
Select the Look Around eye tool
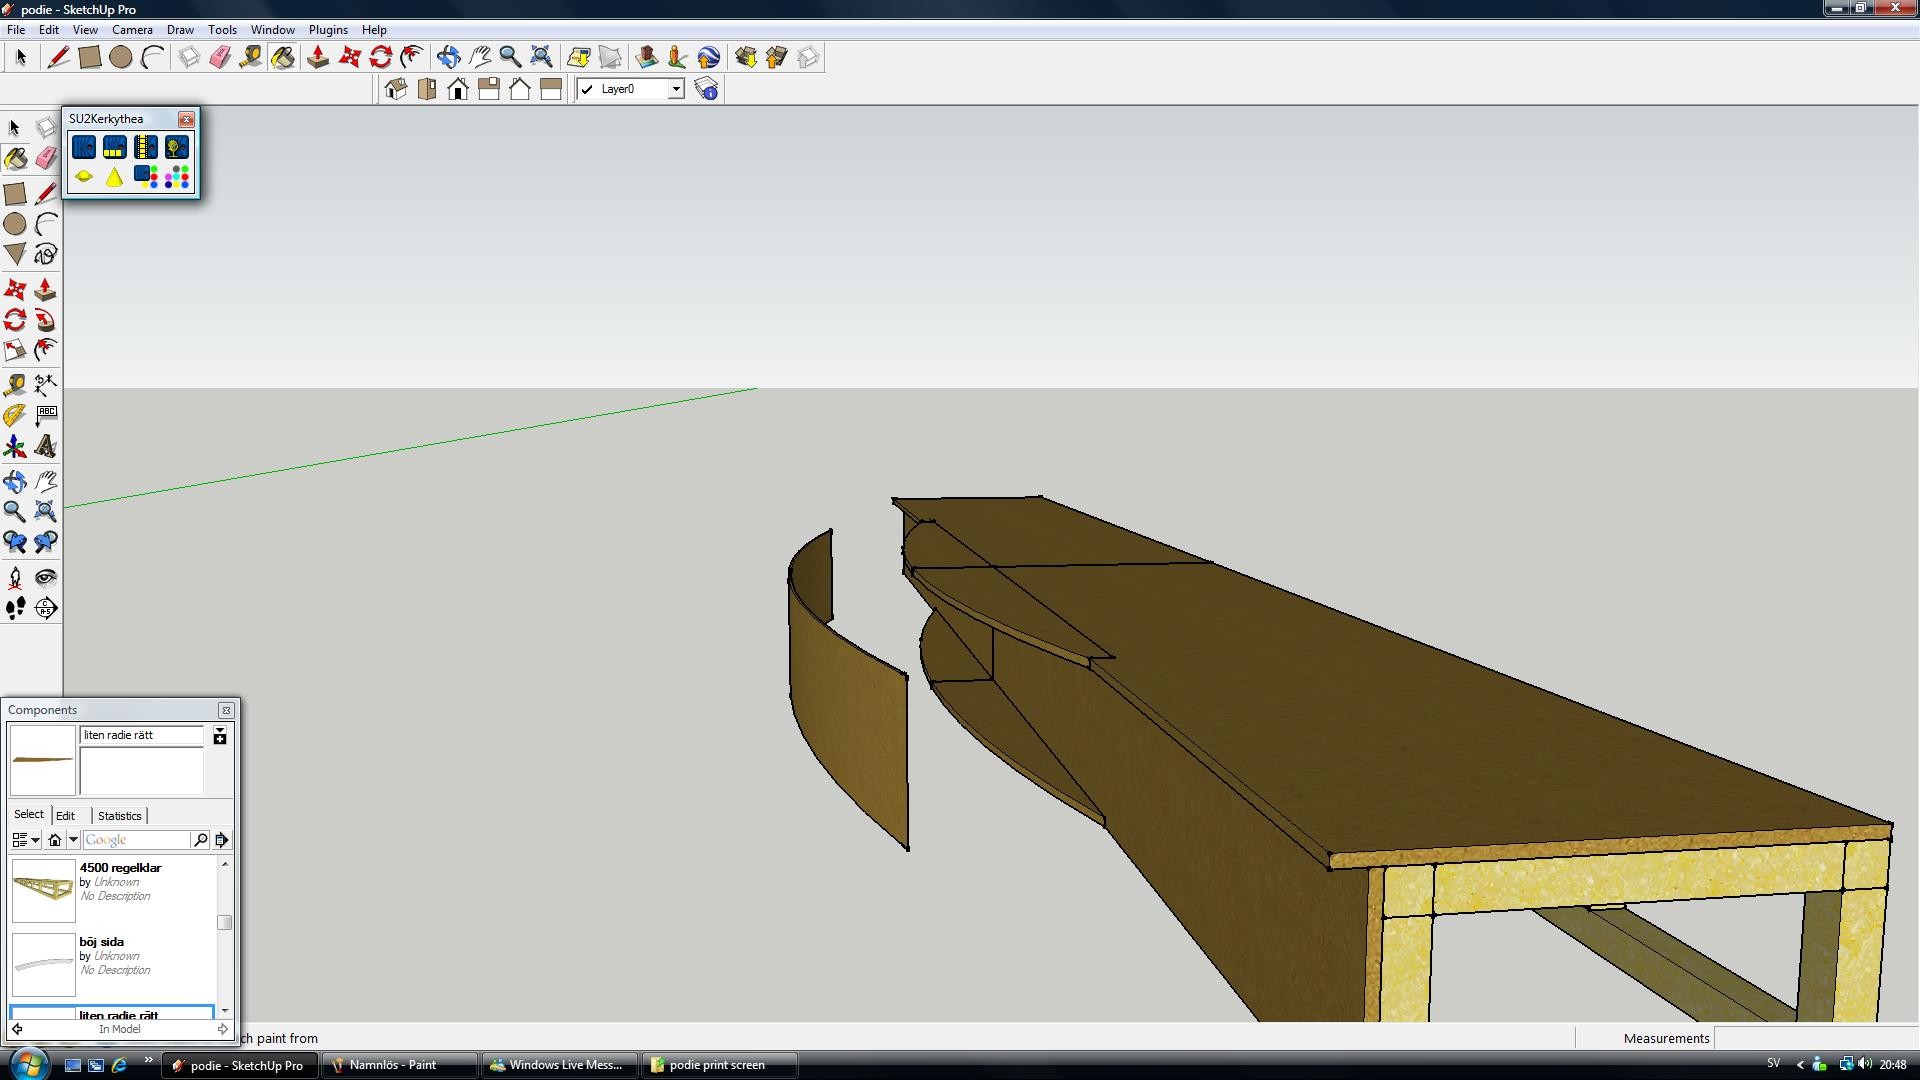pos(46,578)
